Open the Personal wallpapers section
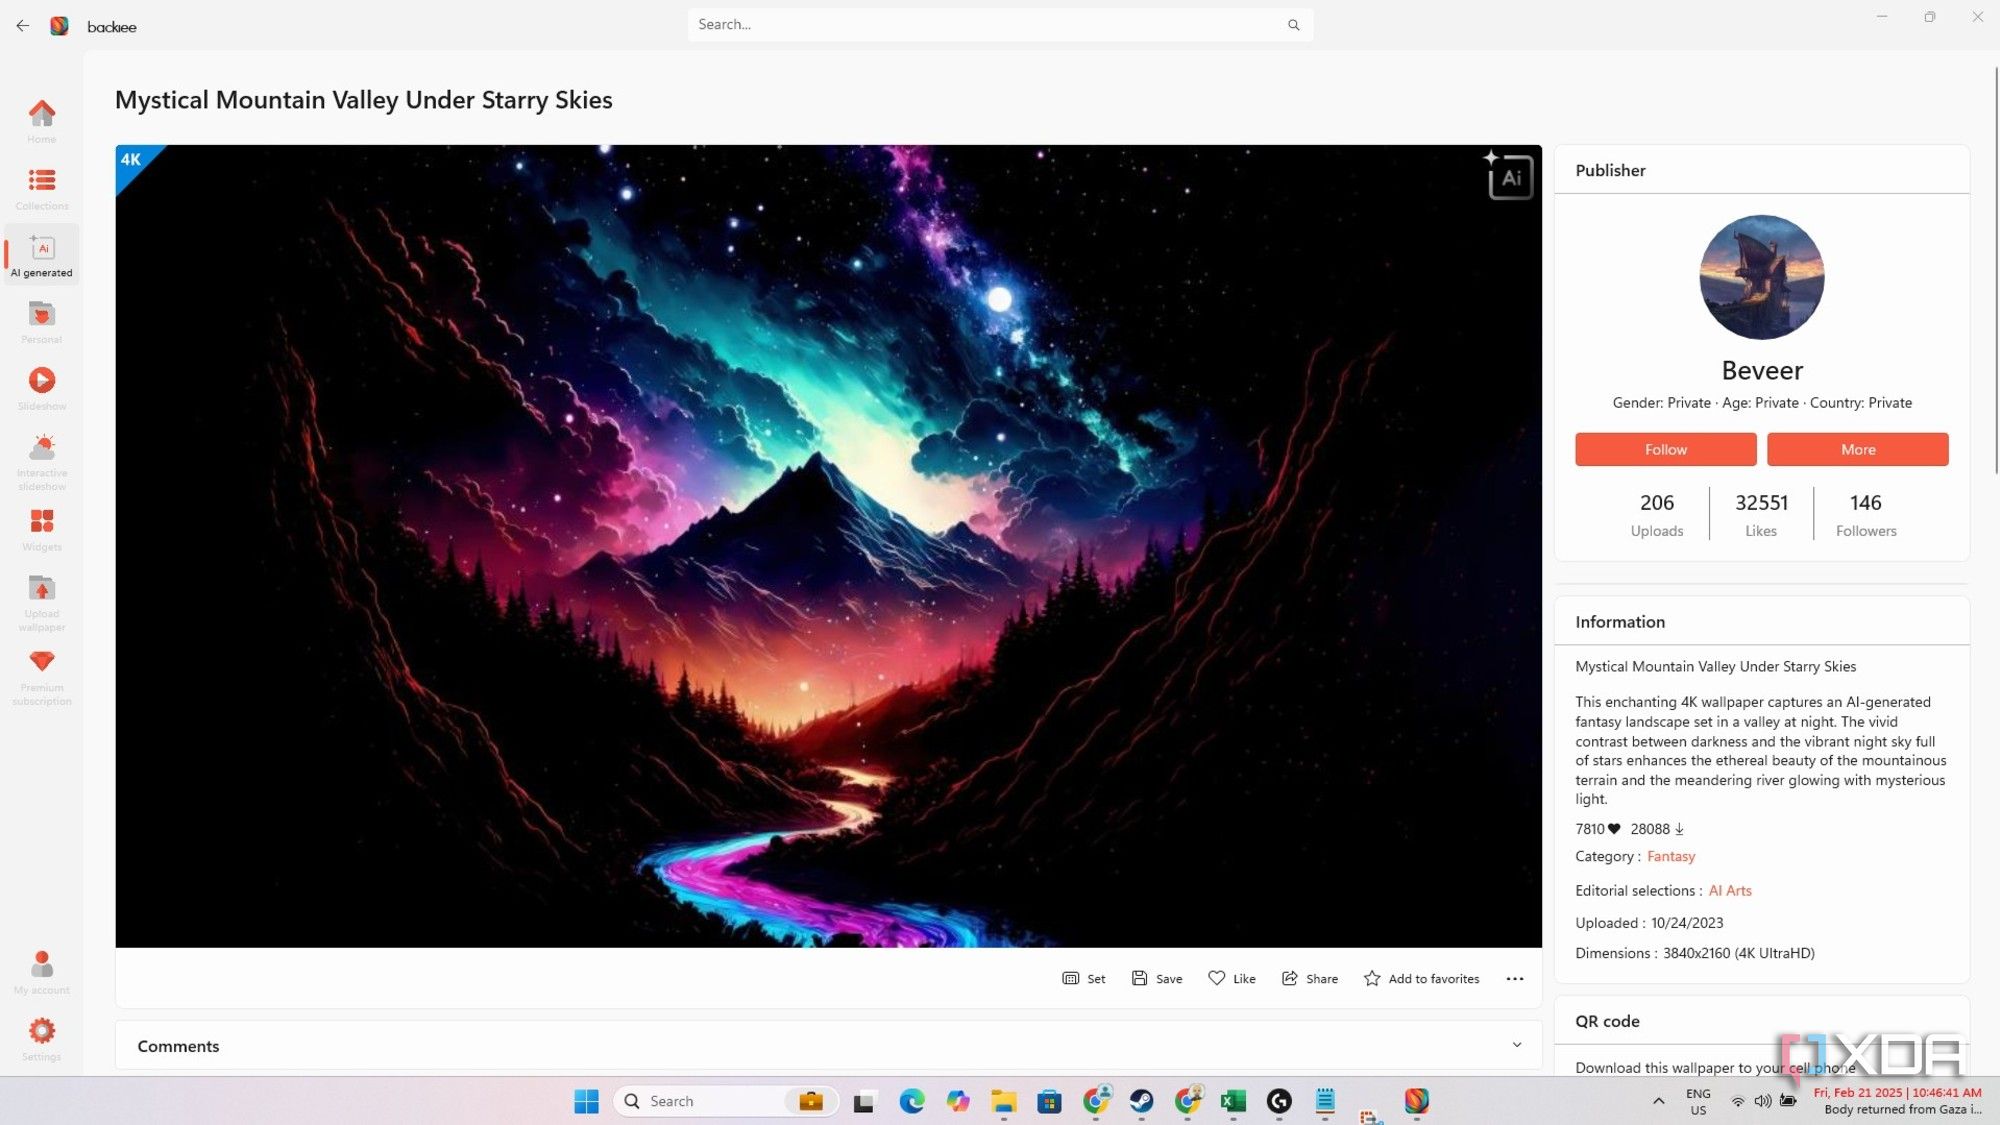2000x1125 pixels. pyautogui.click(x=42, y=322)
